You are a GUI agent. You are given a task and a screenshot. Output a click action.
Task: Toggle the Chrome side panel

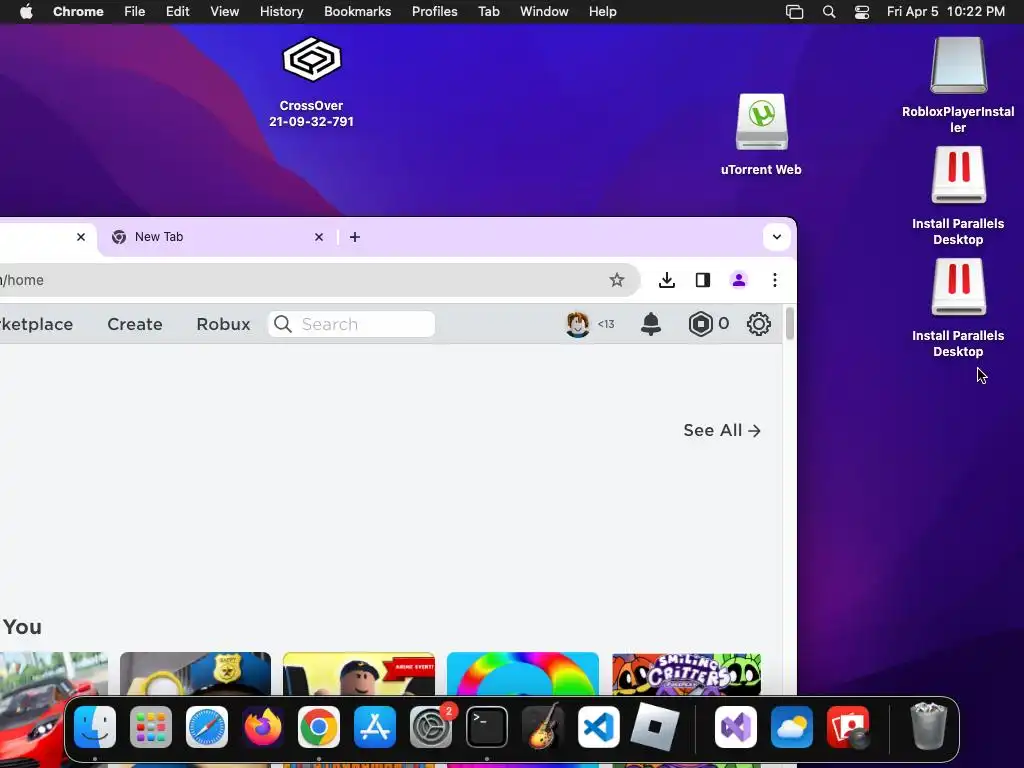point(703,280)
